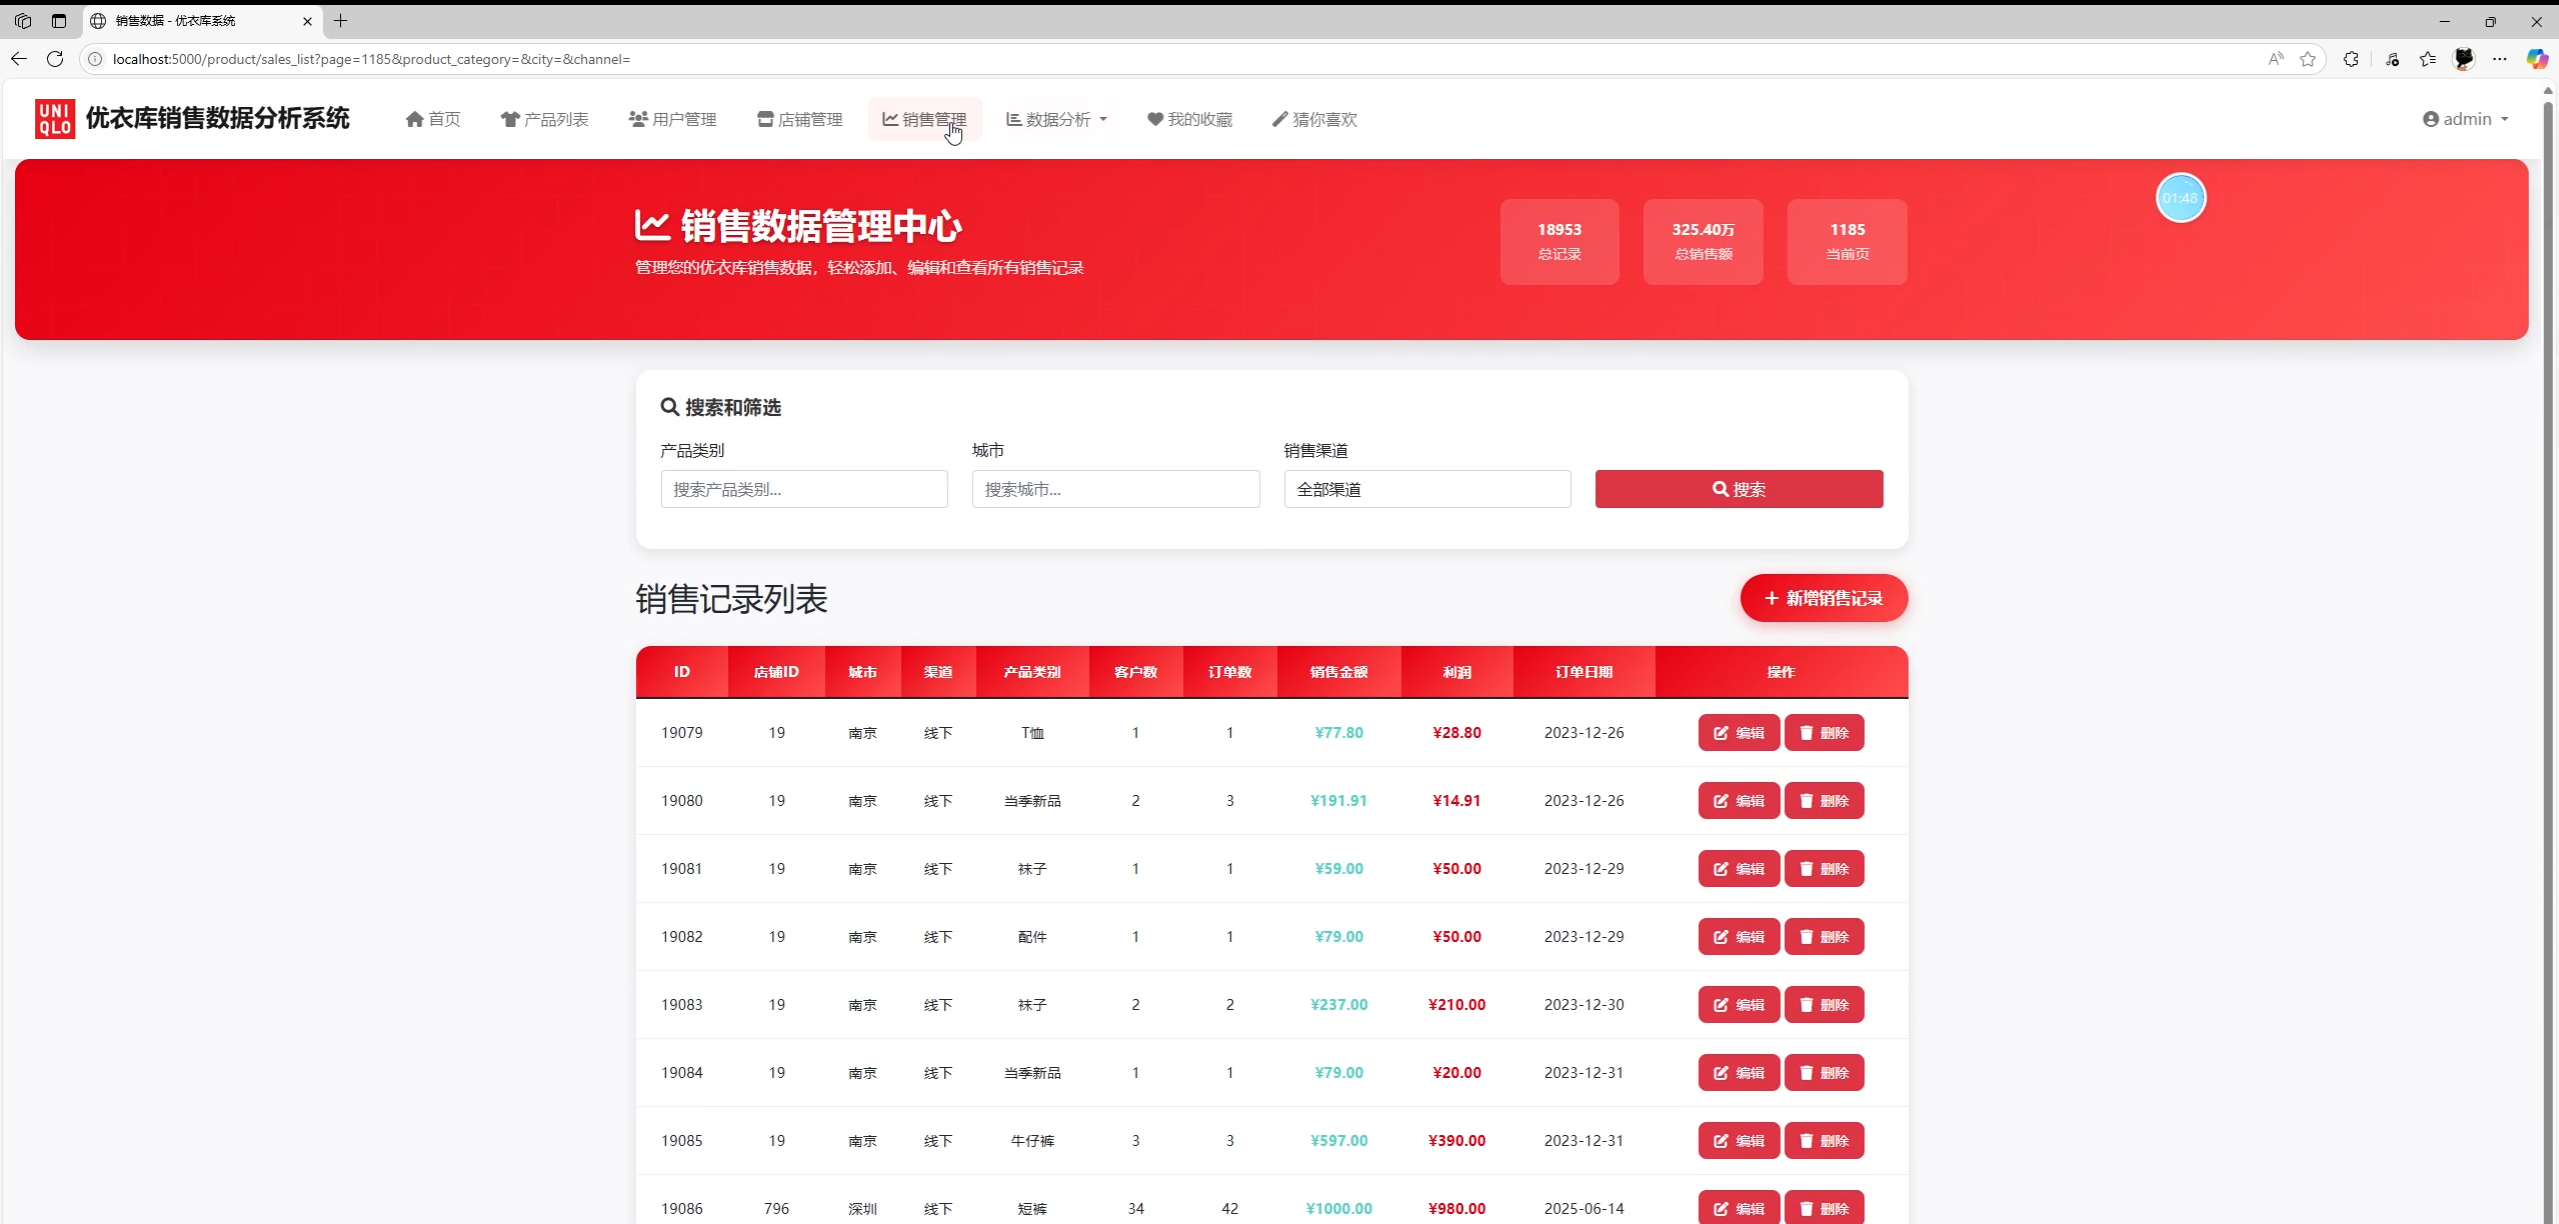Edit record 19084 with 编辑 button
The width and height of the screenshot is (2559, 1224).
(x=1739, y=1073)
